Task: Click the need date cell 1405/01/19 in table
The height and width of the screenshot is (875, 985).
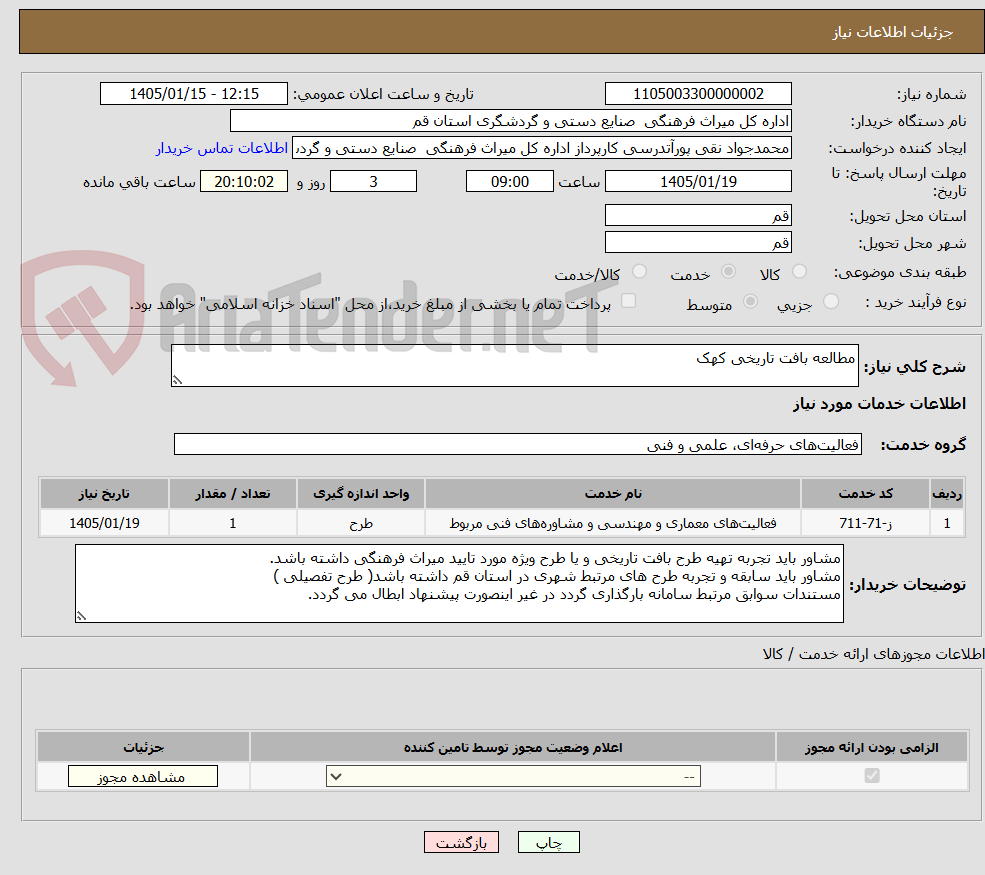Action: [104, 523]
